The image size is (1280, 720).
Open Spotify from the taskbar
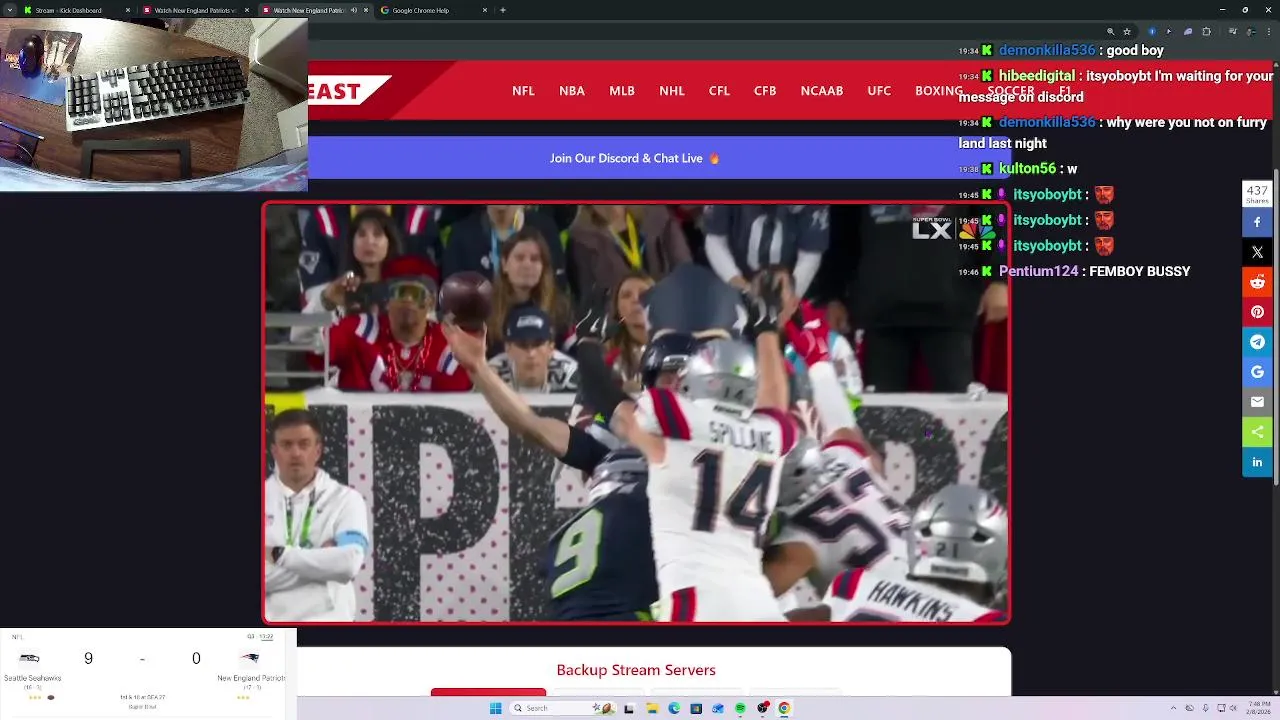point(740,708)
